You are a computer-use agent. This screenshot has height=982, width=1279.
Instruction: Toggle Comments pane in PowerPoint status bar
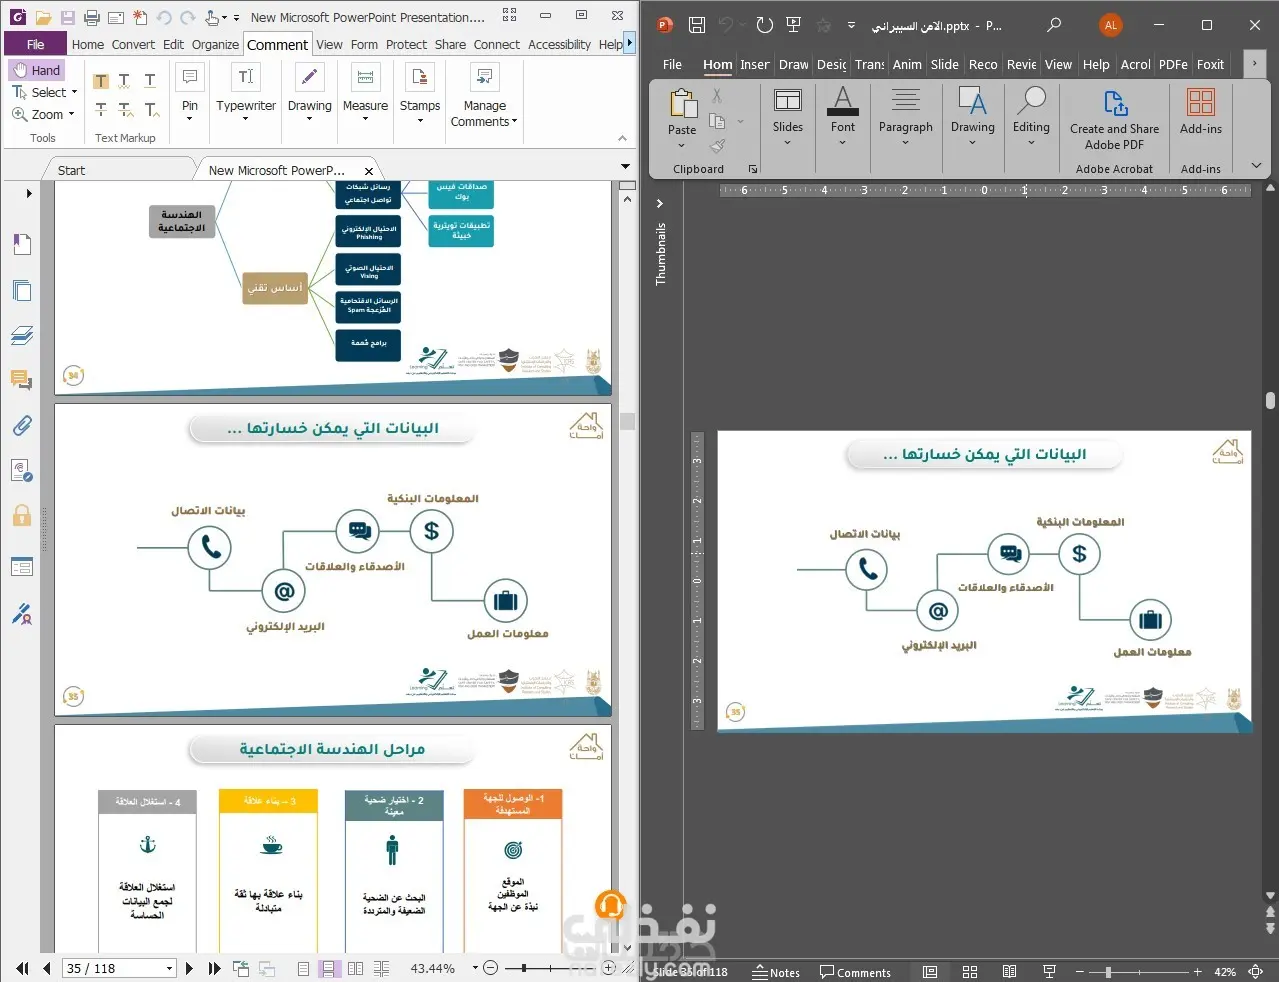(x=855, y=972)
